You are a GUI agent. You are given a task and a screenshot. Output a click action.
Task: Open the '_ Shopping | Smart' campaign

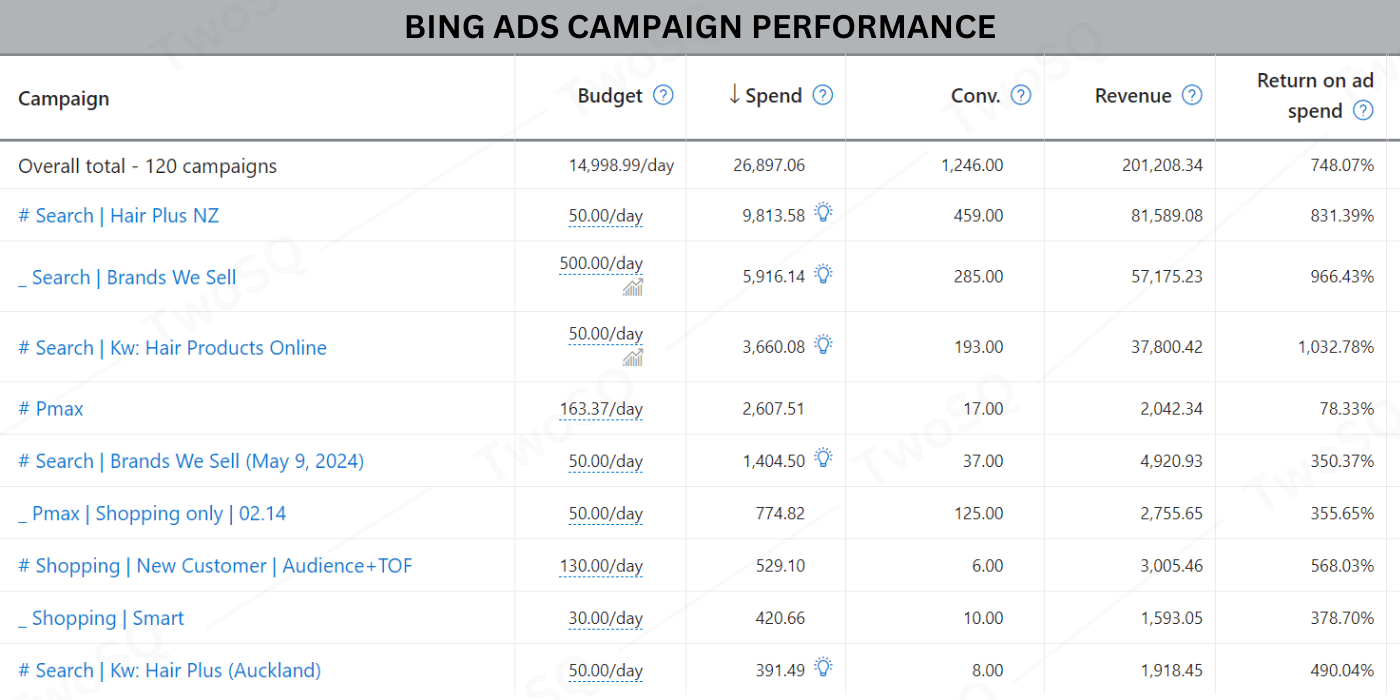(101, 619)
